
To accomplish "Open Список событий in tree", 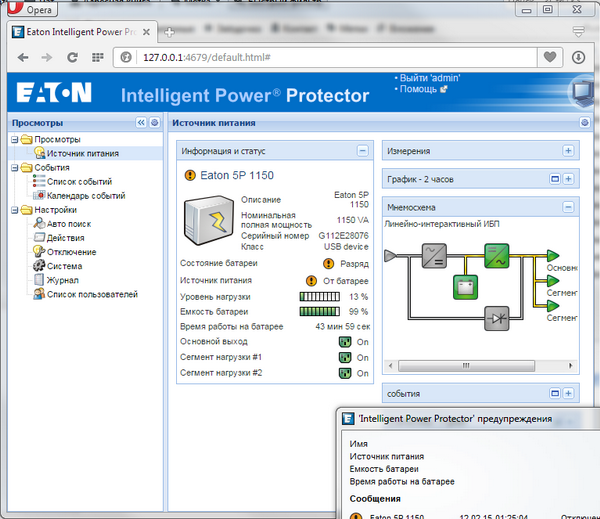I will coord(80,181).
